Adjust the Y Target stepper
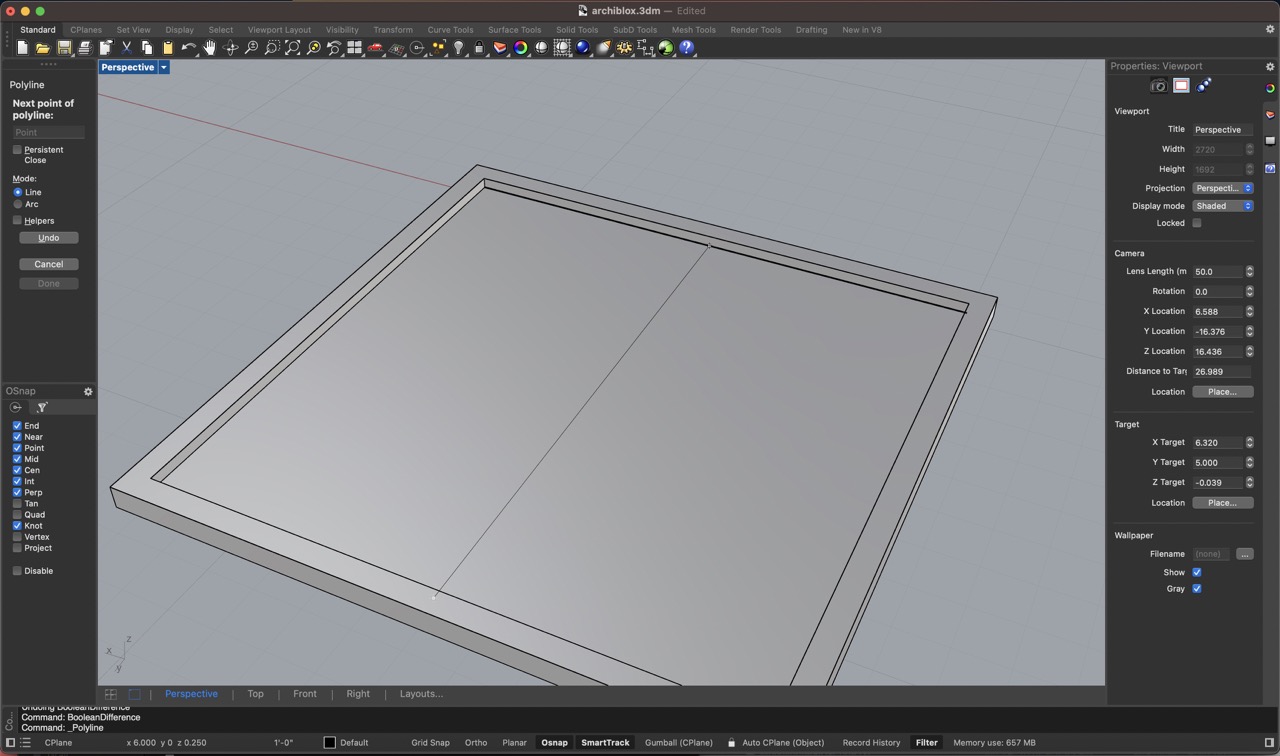The width and height of the screenshot is (1280, 756). 1249,462
